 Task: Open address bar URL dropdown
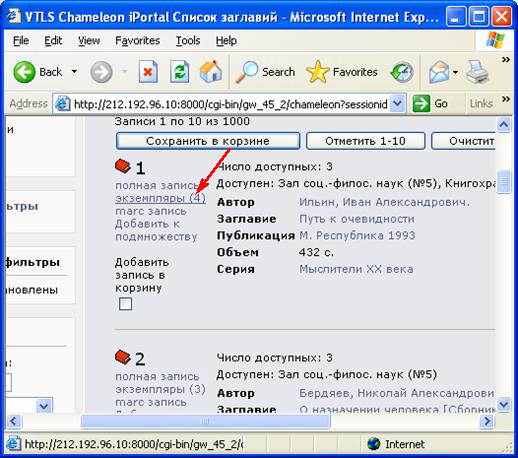pyautogui.click(x=397, y=104)
